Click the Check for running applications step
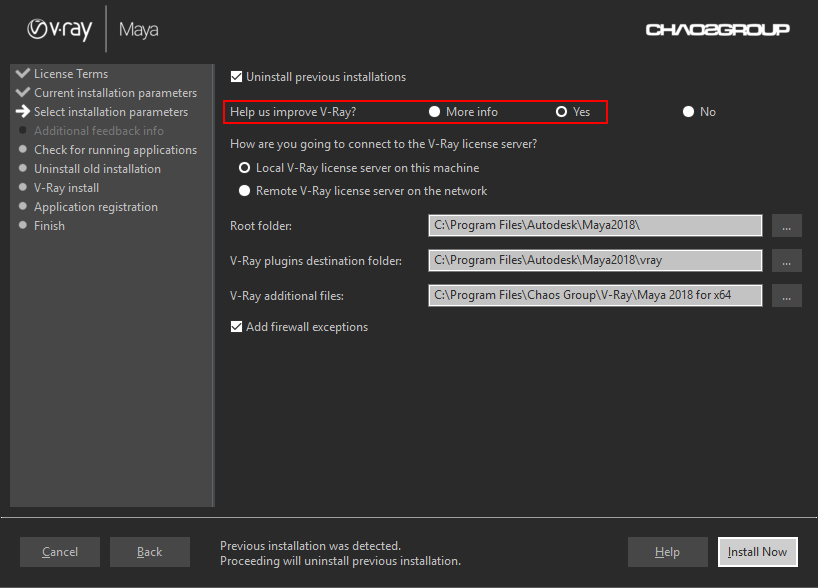The image size is (818, 588). 115,150
